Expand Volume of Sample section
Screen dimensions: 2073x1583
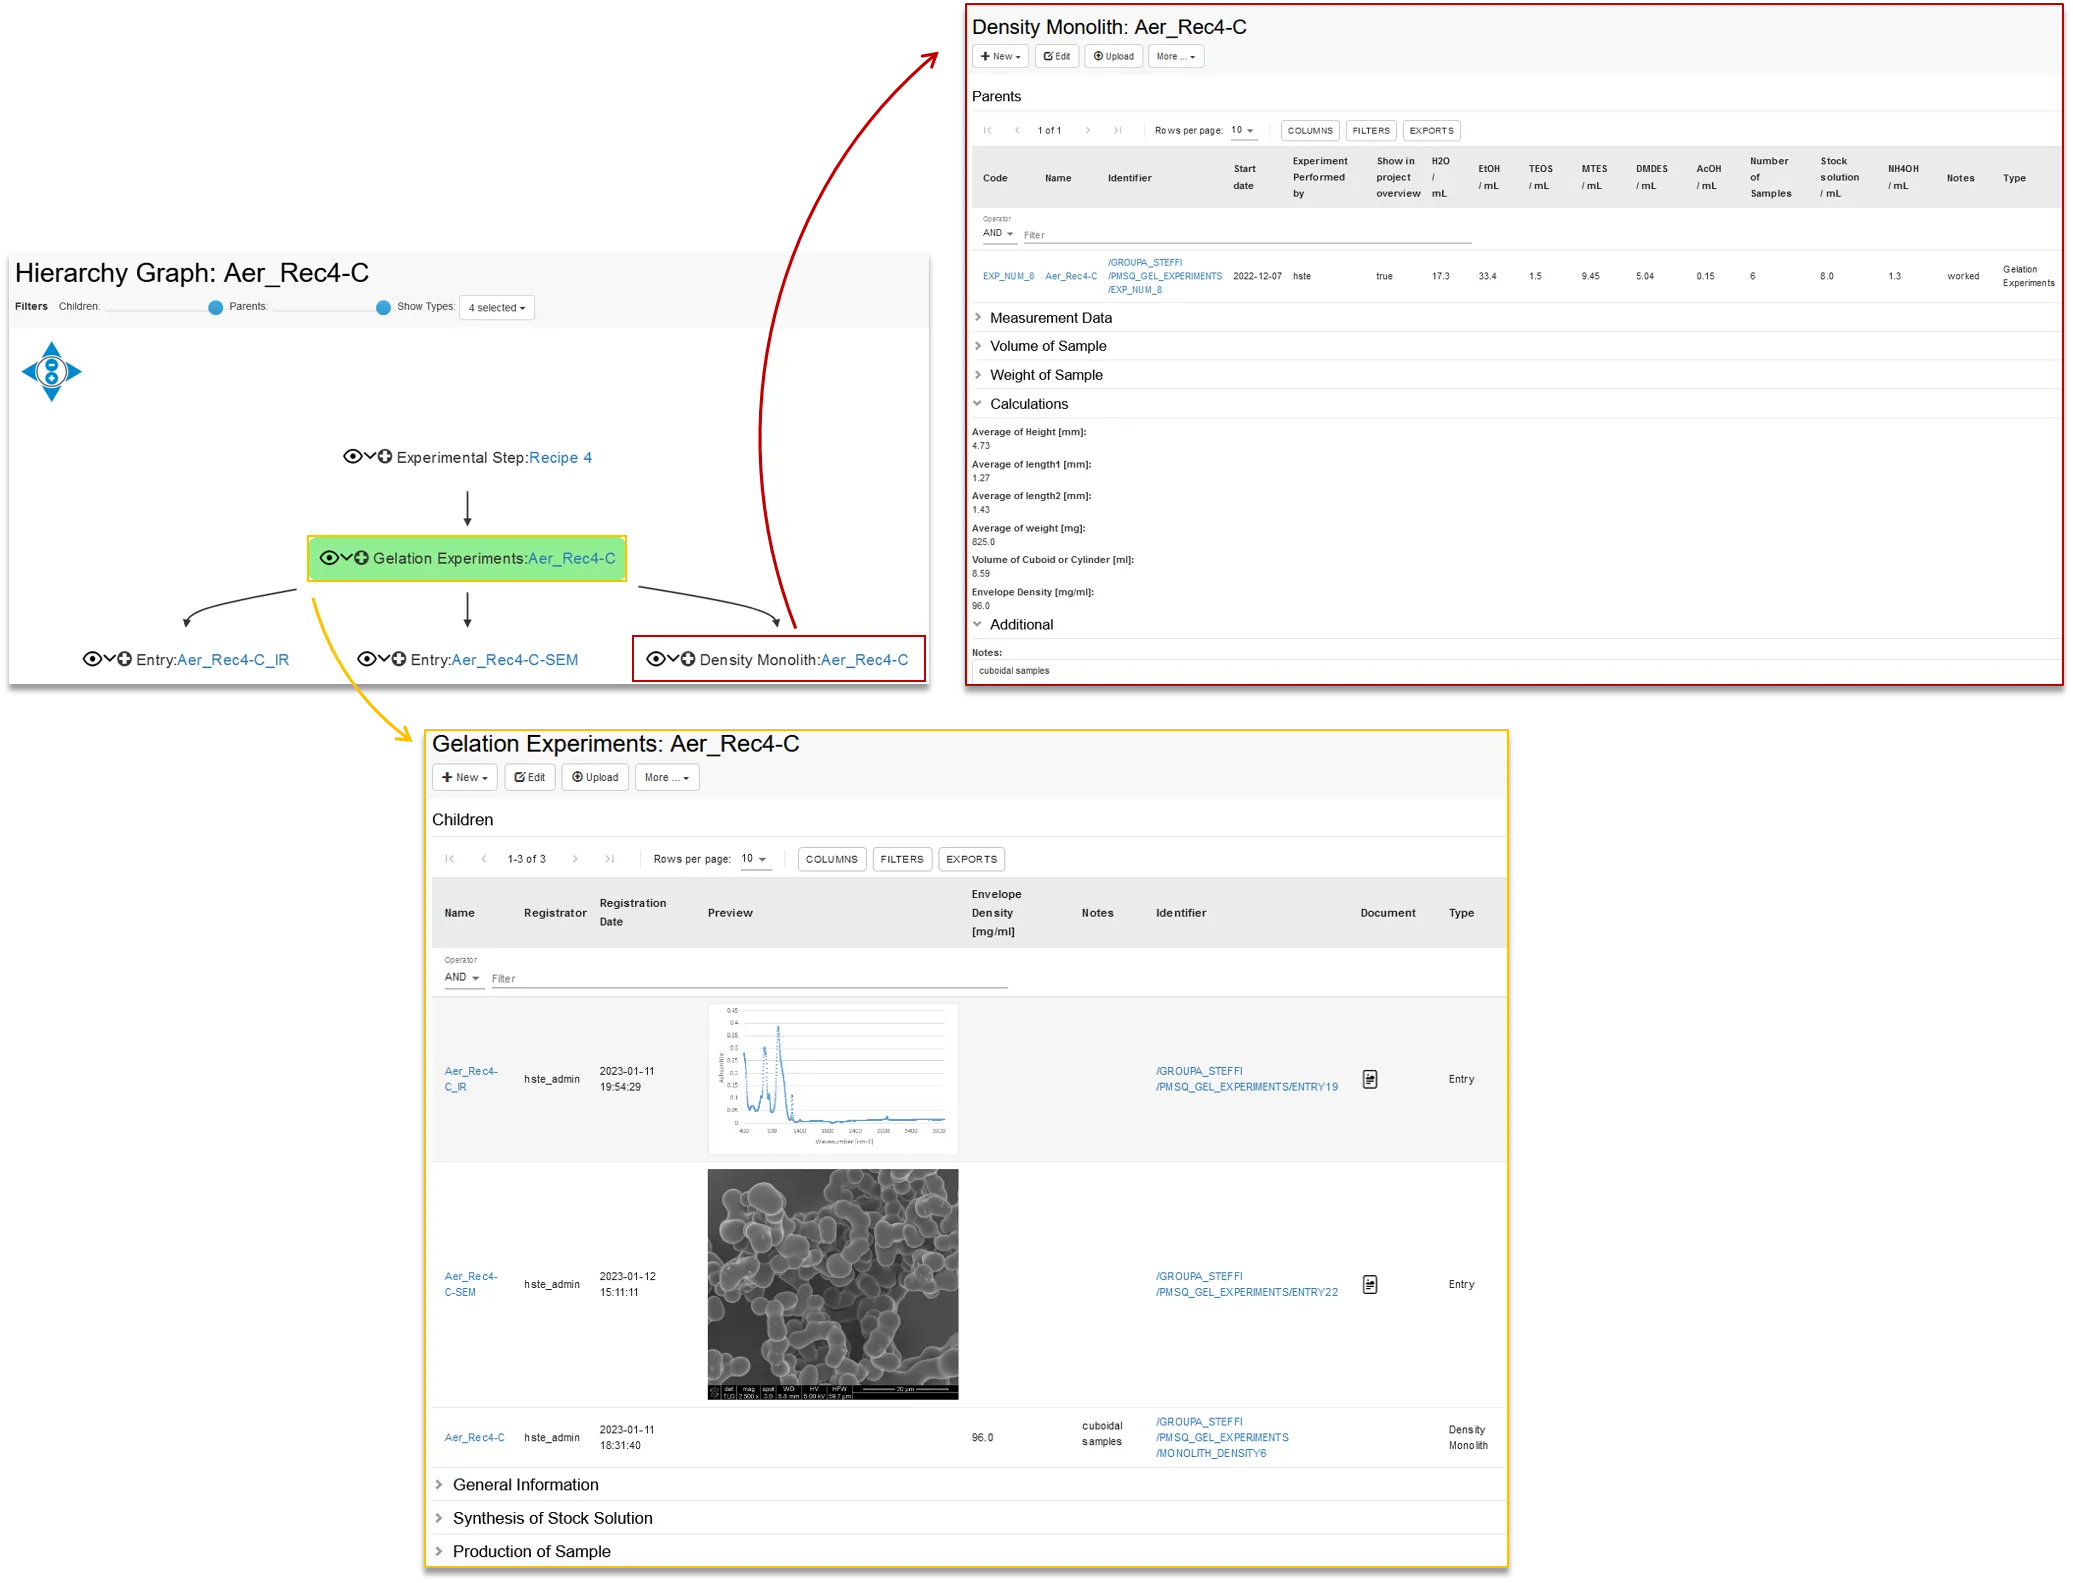coord(1047,346)
